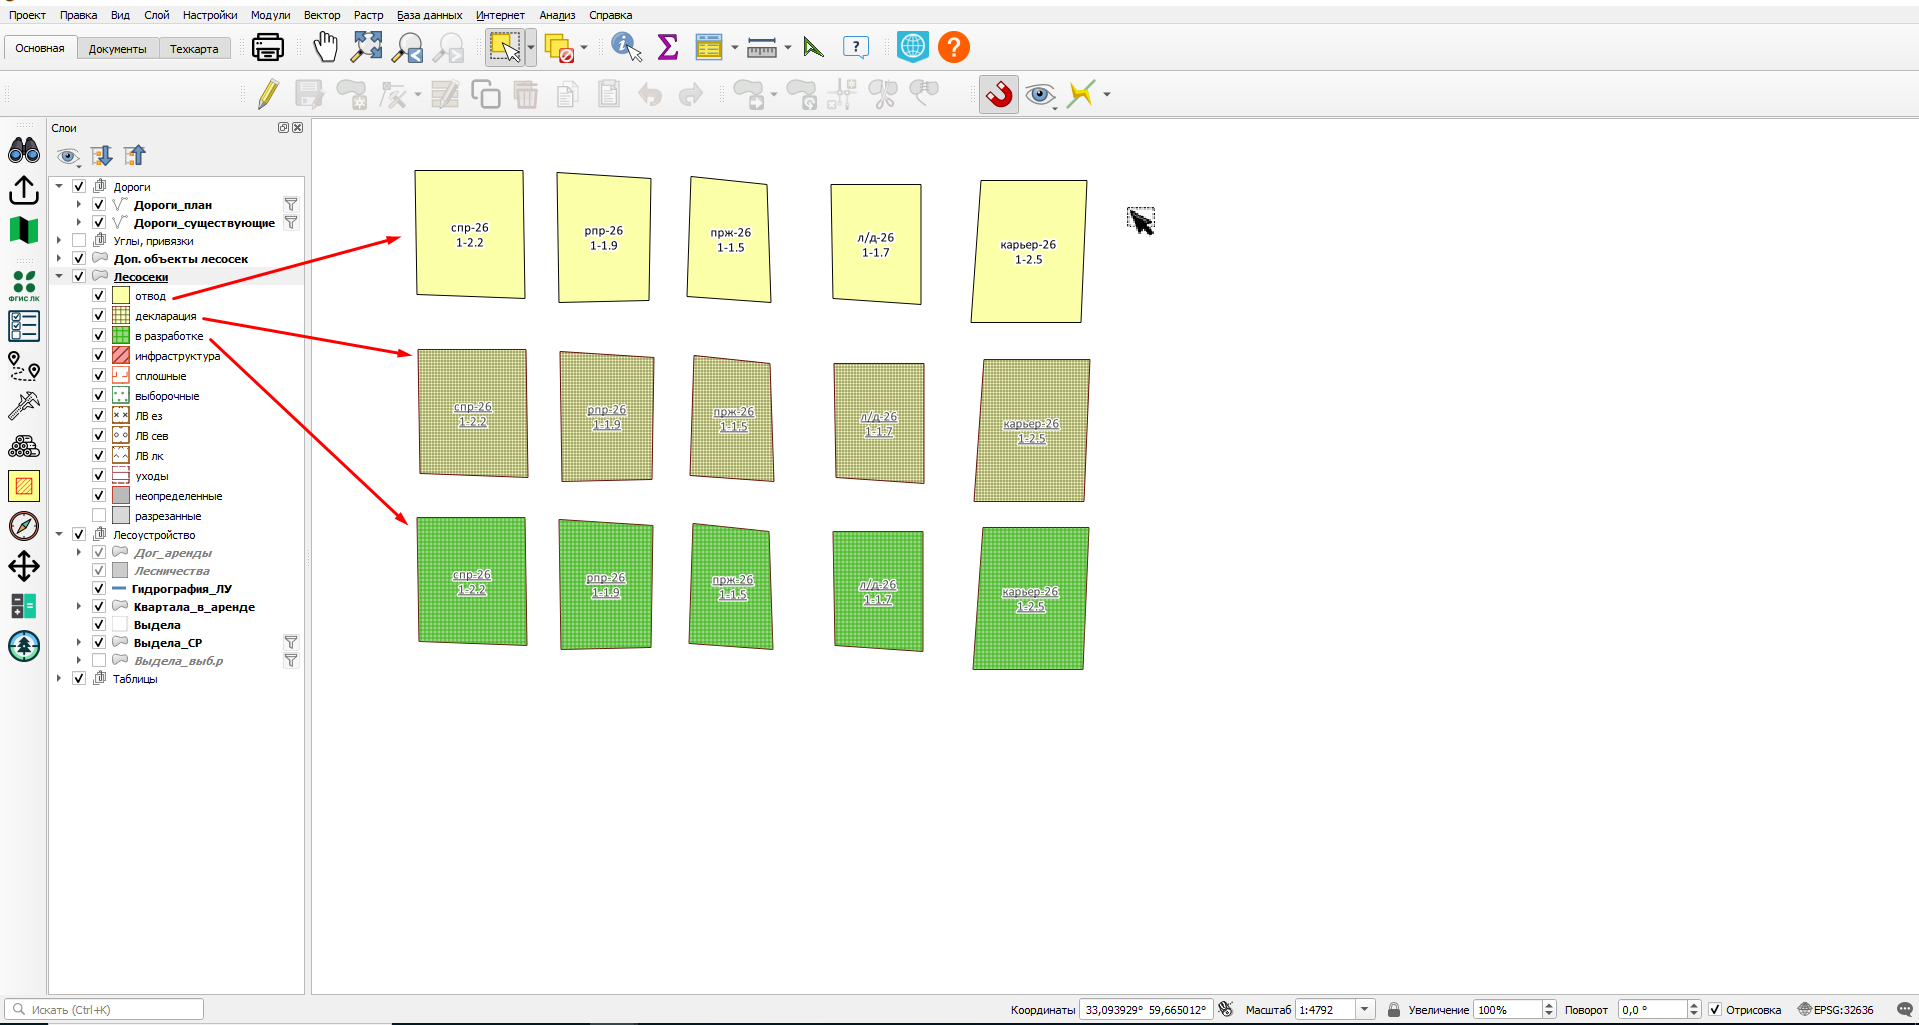Open the statistical summary sigma icon
The image size is (1919, 1025).
tap(667, 47)
